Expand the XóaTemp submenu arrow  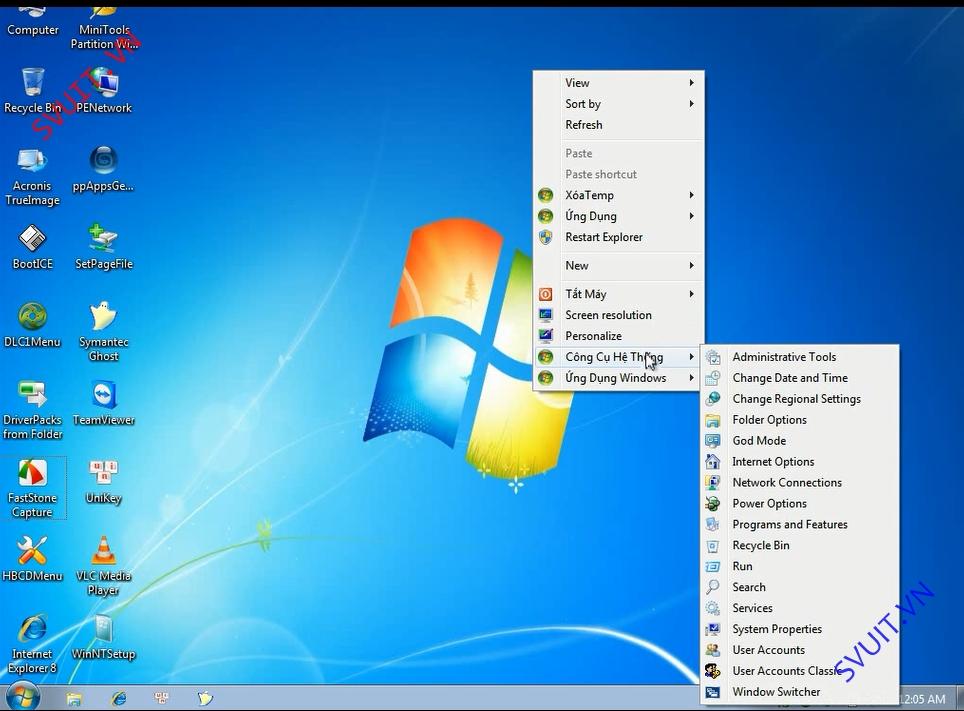tap(692, 195)
